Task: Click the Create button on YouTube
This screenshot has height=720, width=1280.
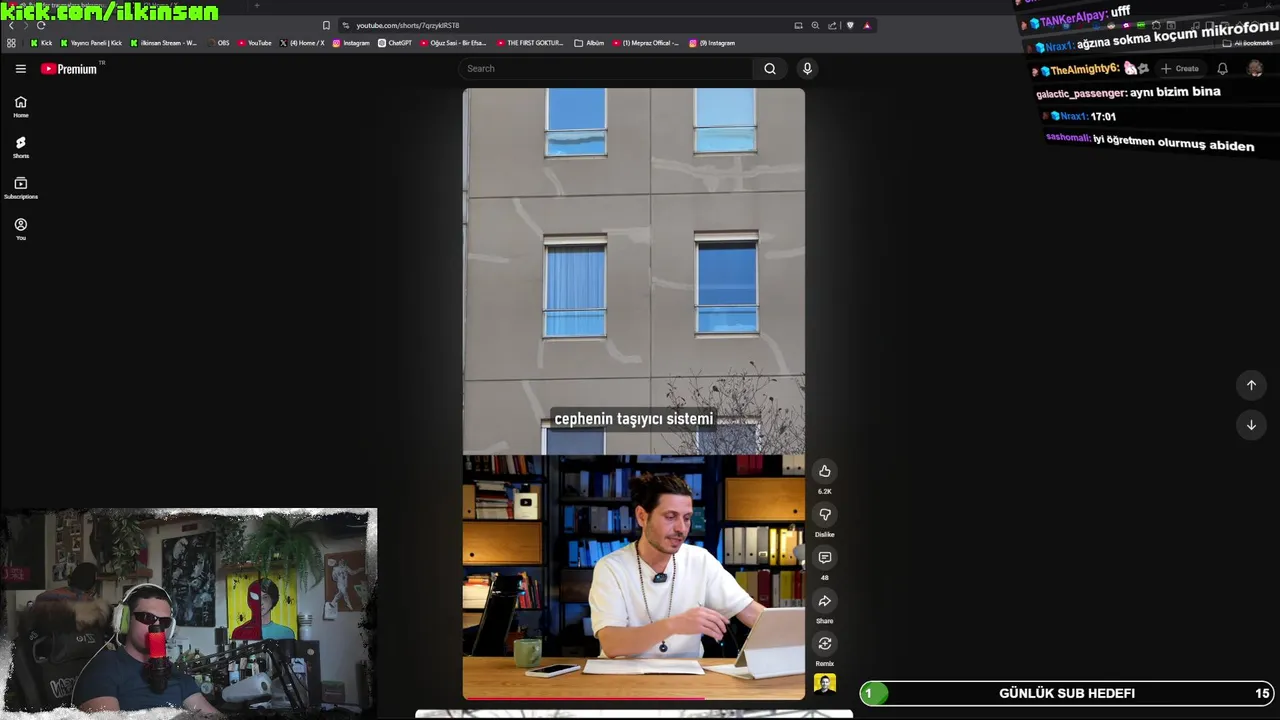Action: click(x=1180, y=69)
